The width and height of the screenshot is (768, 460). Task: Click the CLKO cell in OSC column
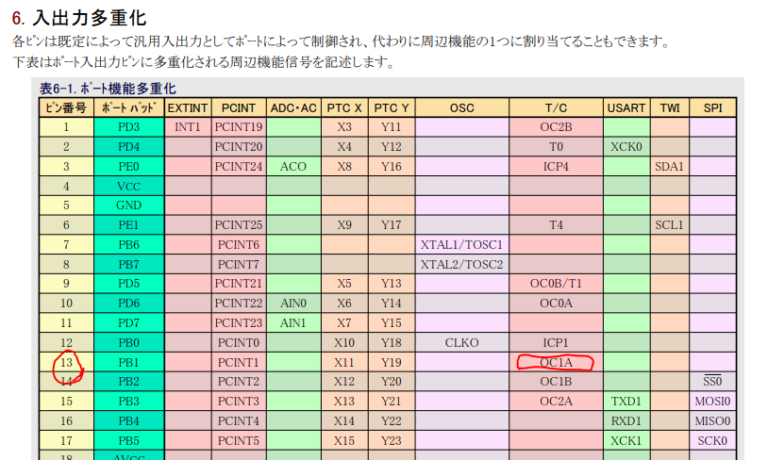tap(462, 342)
